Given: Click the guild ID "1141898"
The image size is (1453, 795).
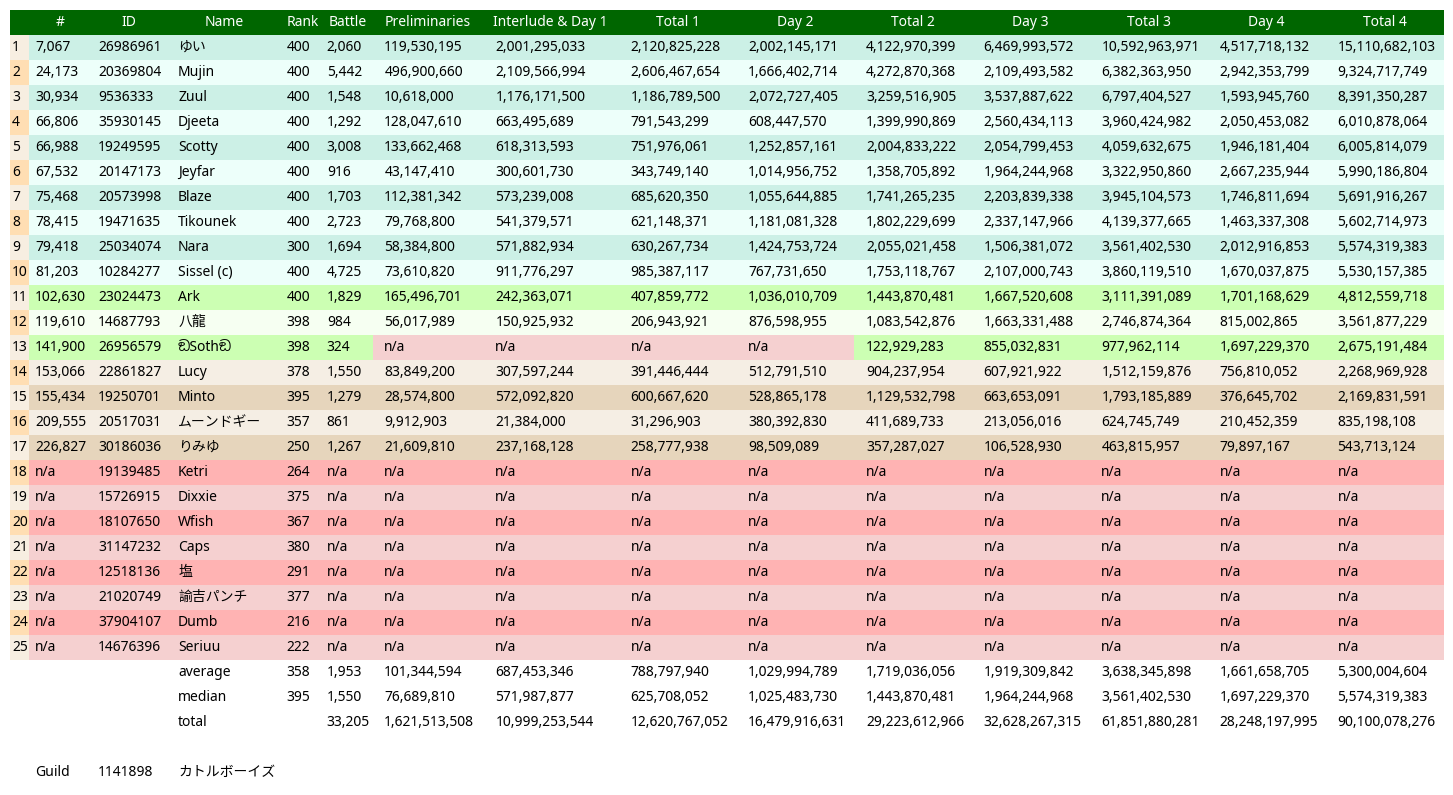Looking at the screenshot, I should click(x=125, y=771).
